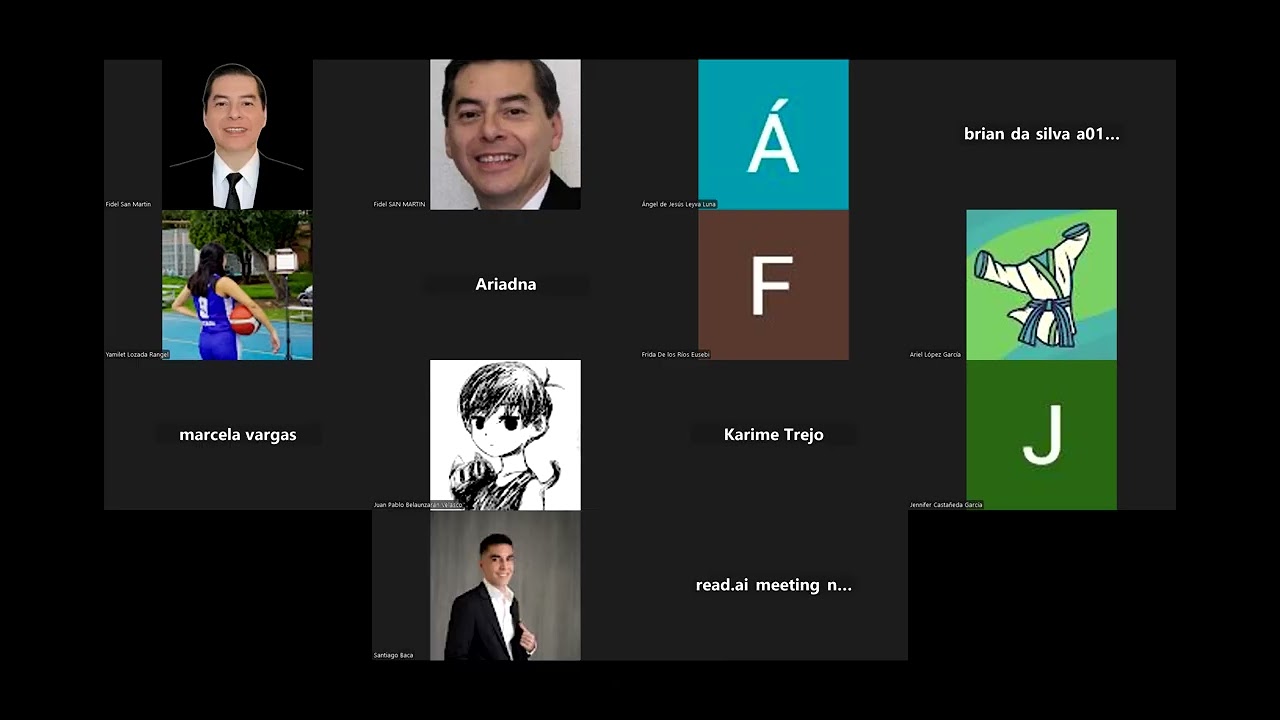1280x720 pixels.
Task: Click the green 'J' avatar of Jennifer
Action: [x=1041, y=435]
